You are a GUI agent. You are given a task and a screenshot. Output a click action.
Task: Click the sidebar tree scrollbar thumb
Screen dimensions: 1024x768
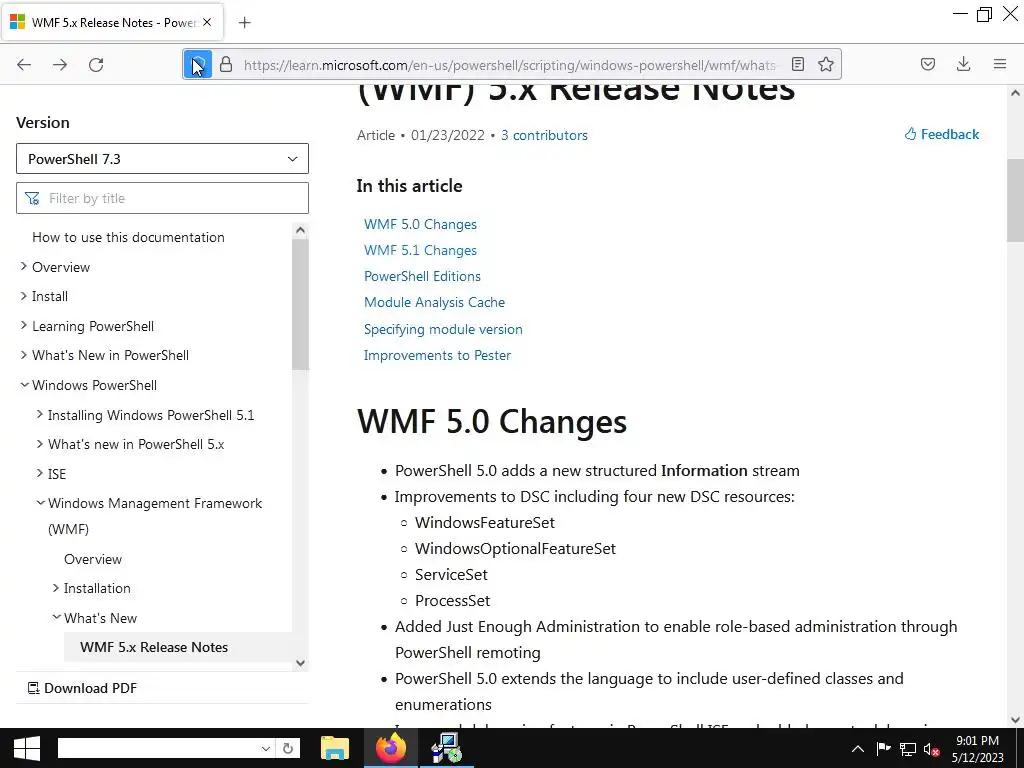click(x=300, y=304)
